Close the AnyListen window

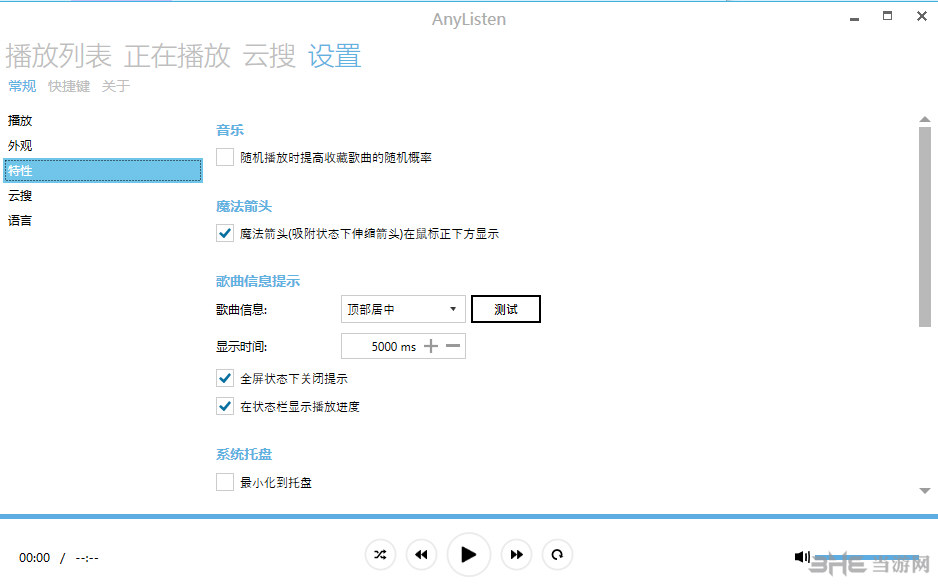tap(922, 16)
